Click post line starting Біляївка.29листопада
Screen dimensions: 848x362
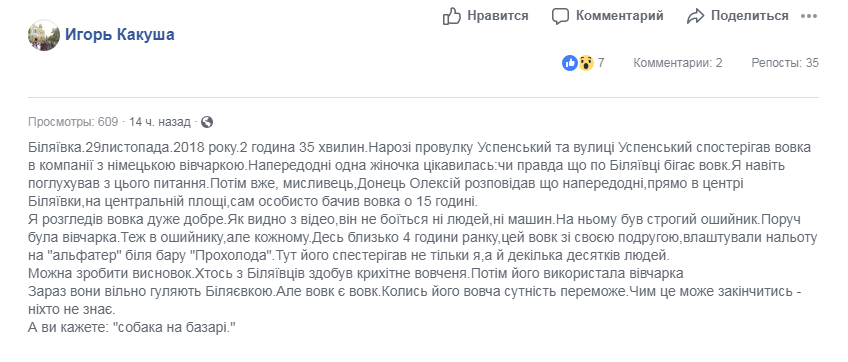click(x=420, y=148)
